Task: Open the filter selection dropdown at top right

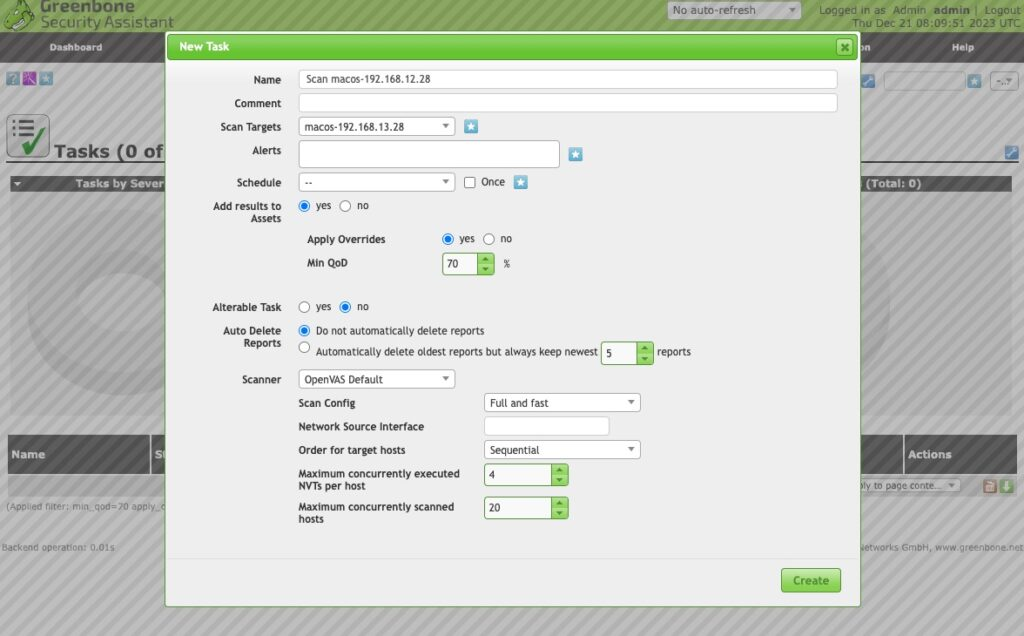Action: (x=1004, y=81)
